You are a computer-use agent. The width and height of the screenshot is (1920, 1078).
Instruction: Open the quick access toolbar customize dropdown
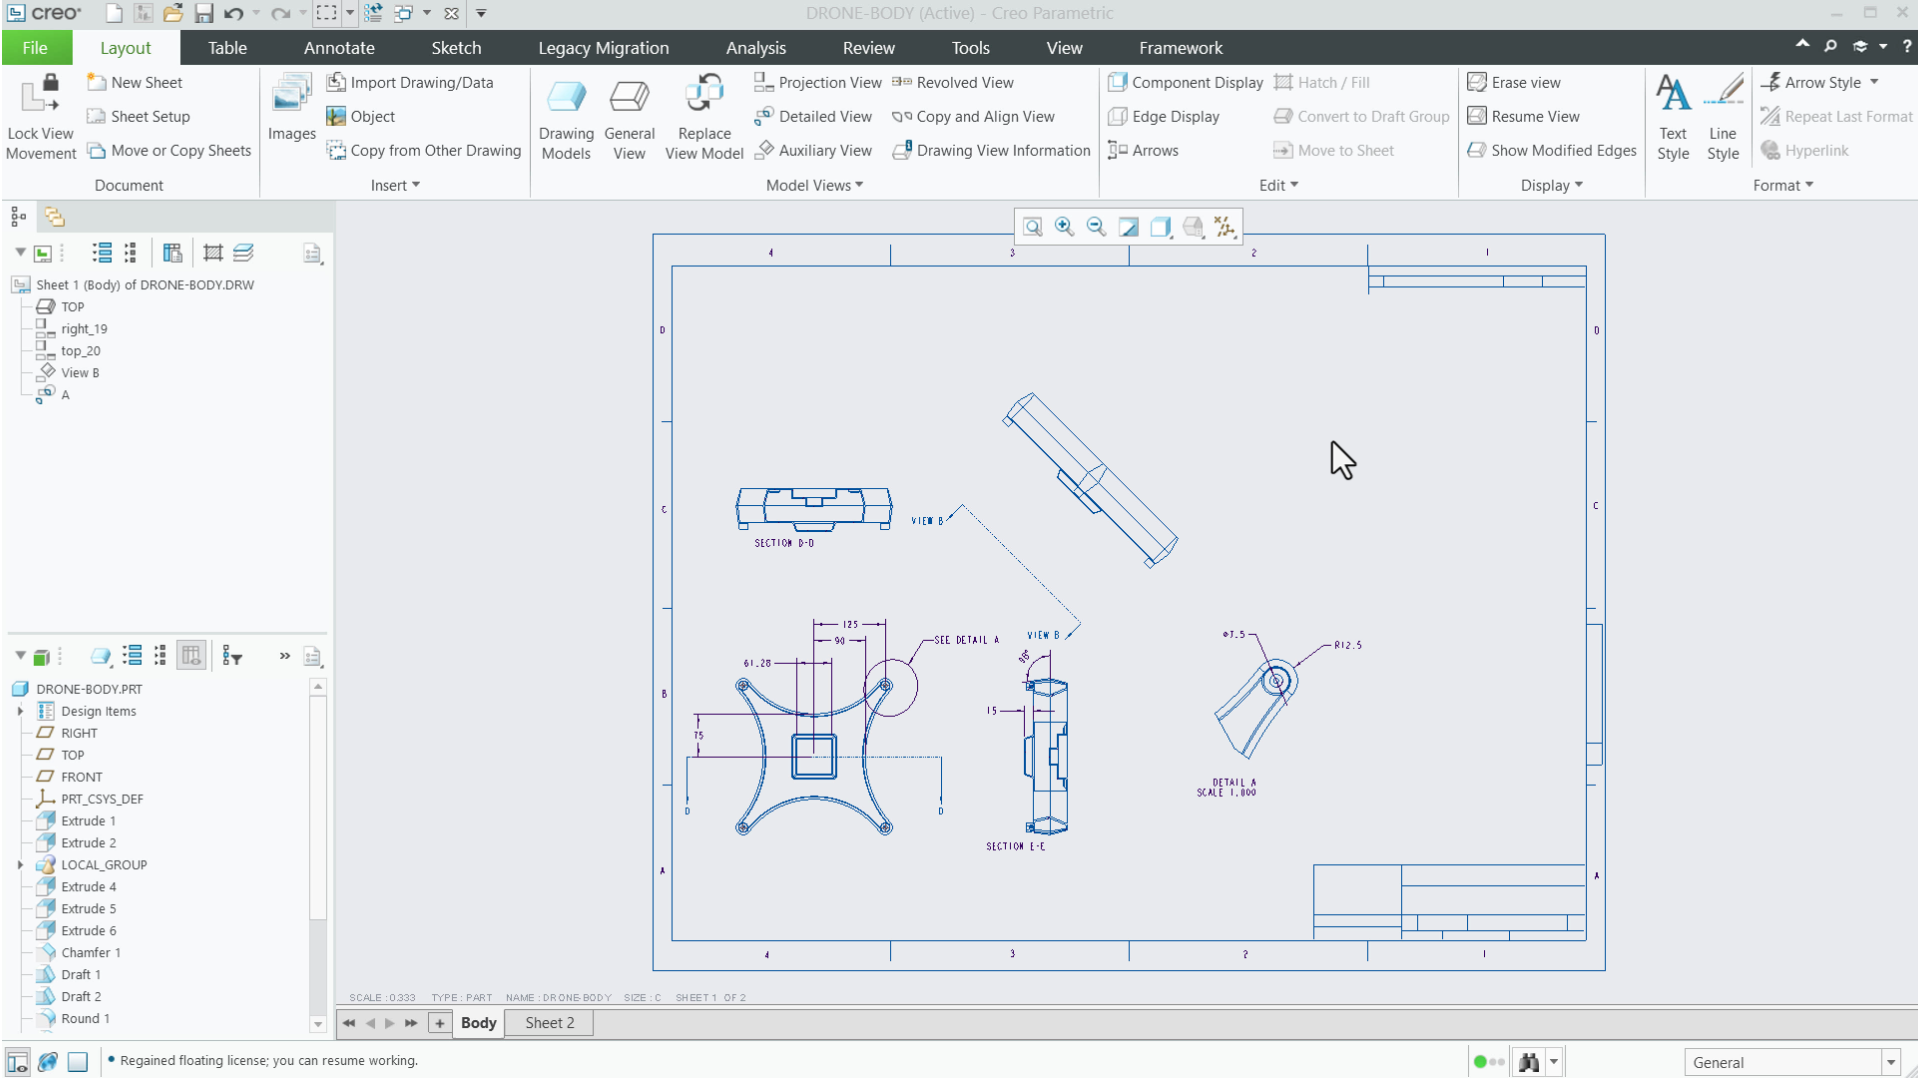(481, 13)
